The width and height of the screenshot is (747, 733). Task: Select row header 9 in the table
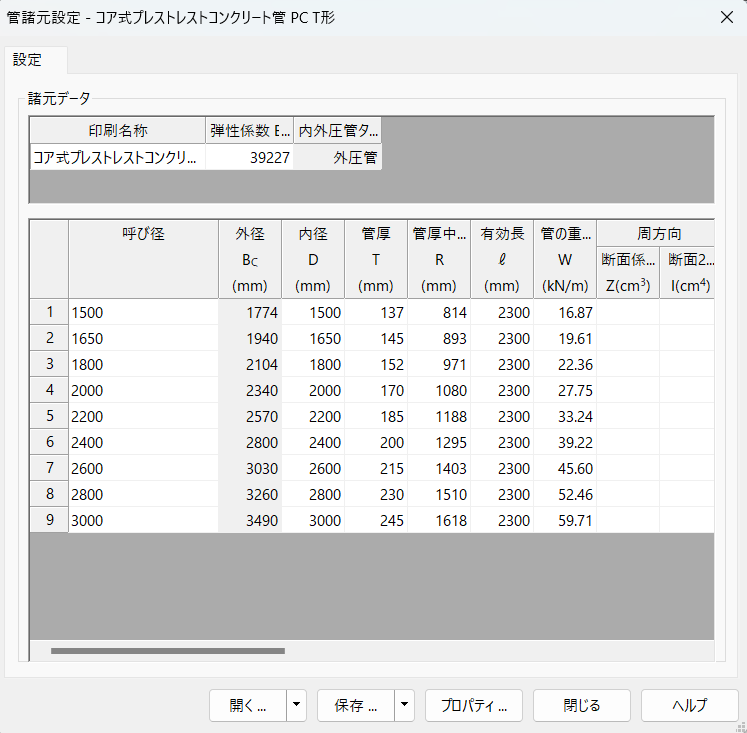[x=49, y=520]
